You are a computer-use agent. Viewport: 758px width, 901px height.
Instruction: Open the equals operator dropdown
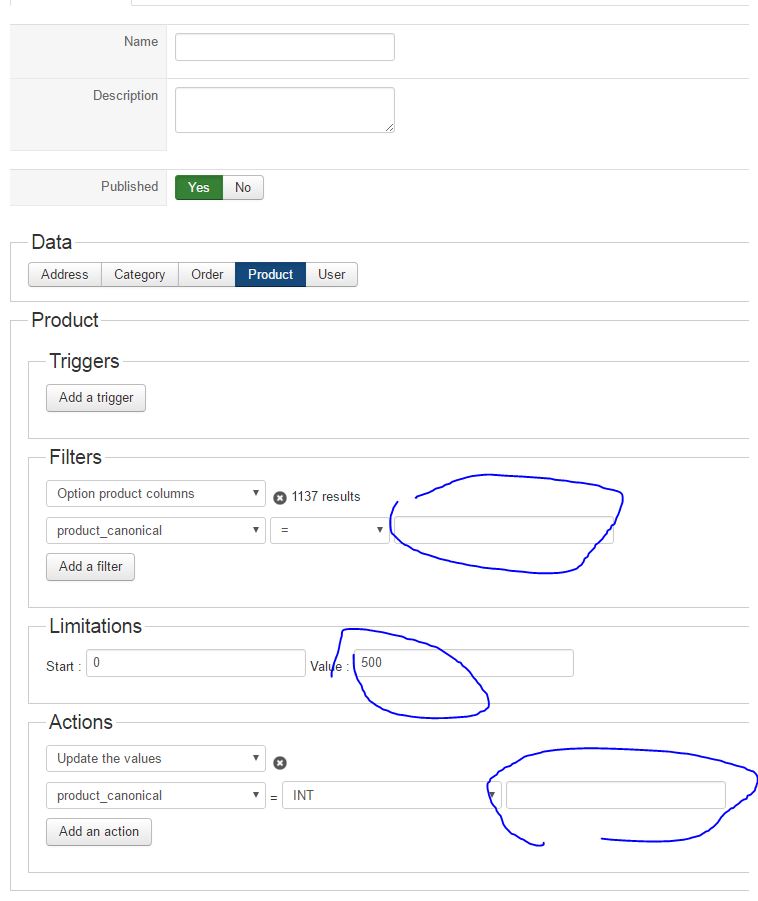click(x=329, y=530)
